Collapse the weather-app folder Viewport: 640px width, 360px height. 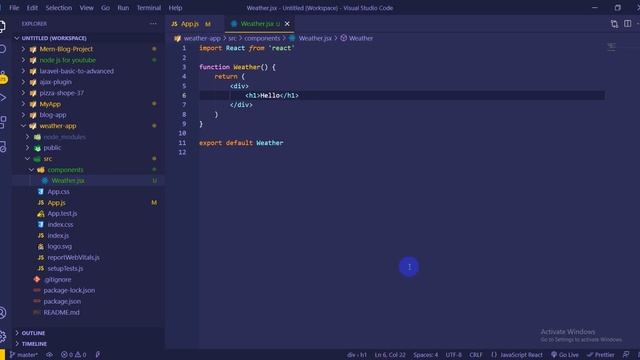[x=58, y=126]
